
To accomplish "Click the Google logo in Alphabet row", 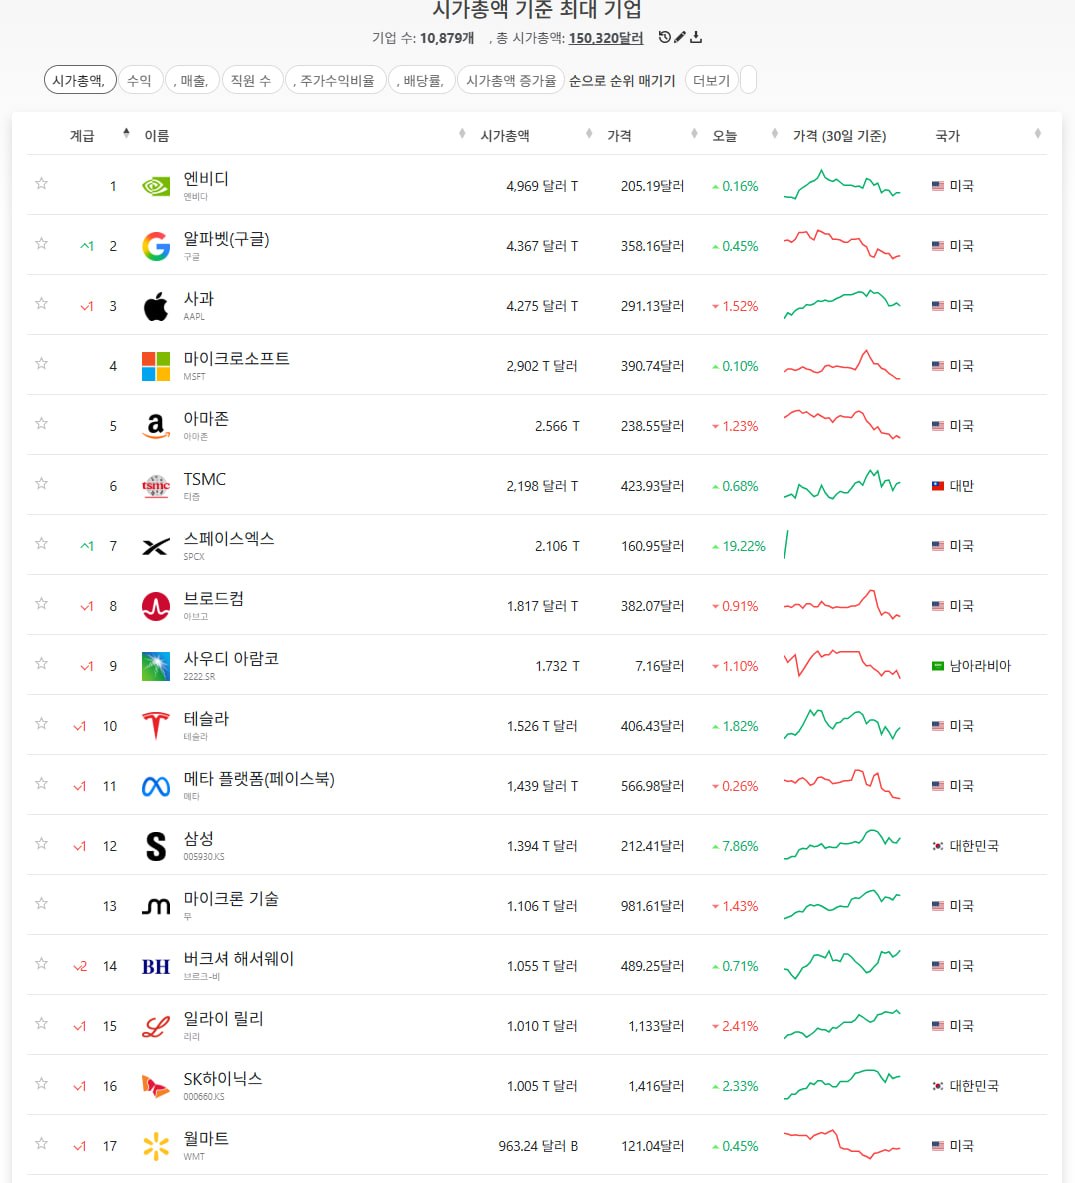I will click(x=156, y=246).
